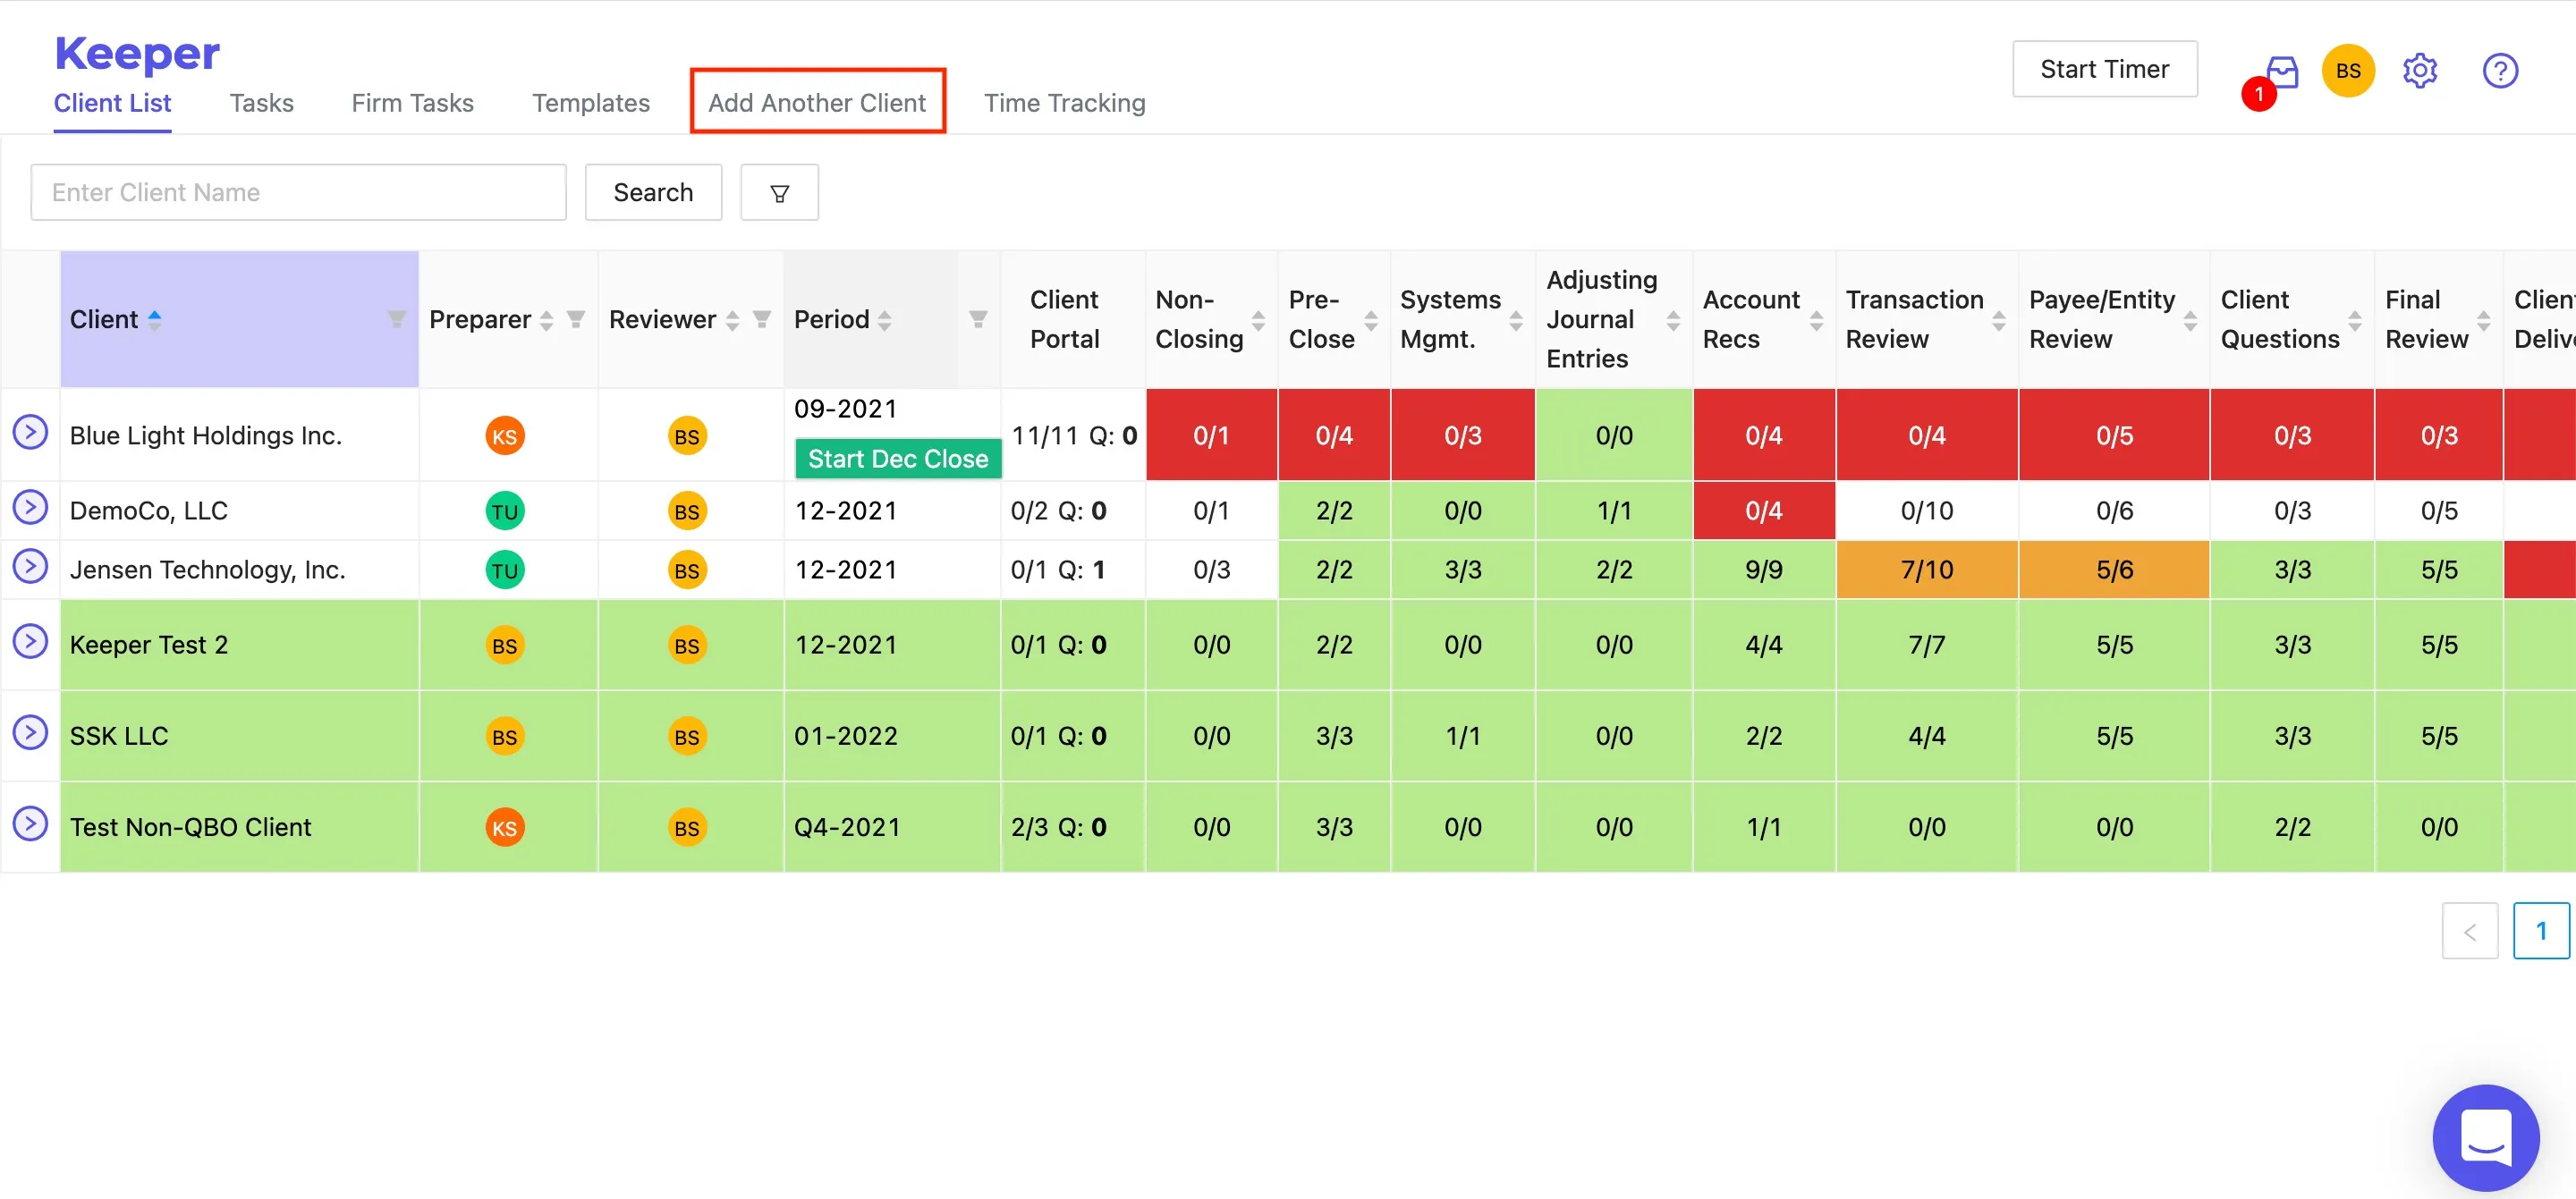The width and height of the screenshot is (2576, 1199).
Task: Open the settings gear icon
Action: tap(2419, 71)
